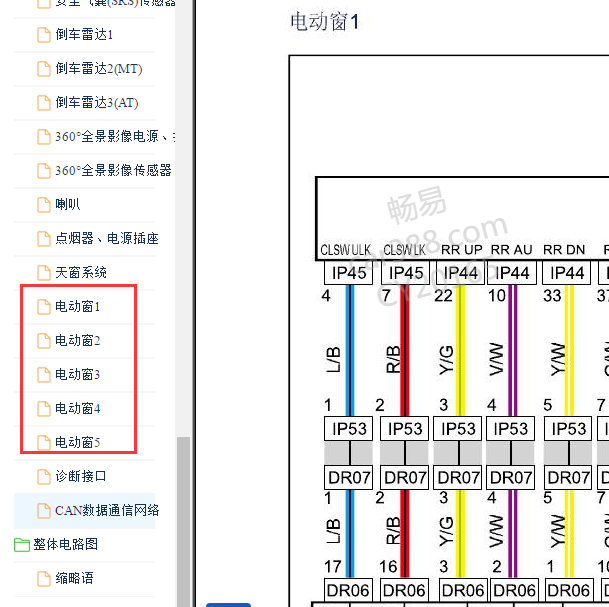Click the document icon beside 电动窗2

point(44,341)
